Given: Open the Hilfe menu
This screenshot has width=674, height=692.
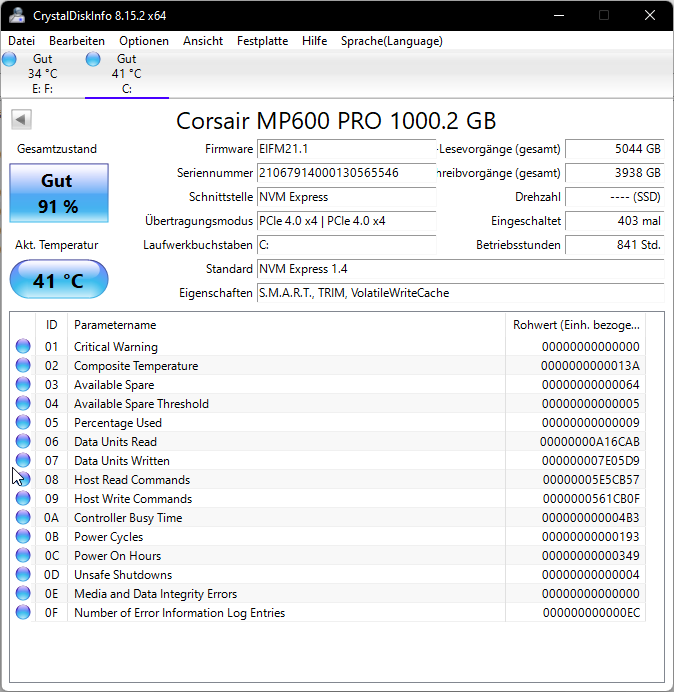Looking at the screenshot, I should 314,41.
